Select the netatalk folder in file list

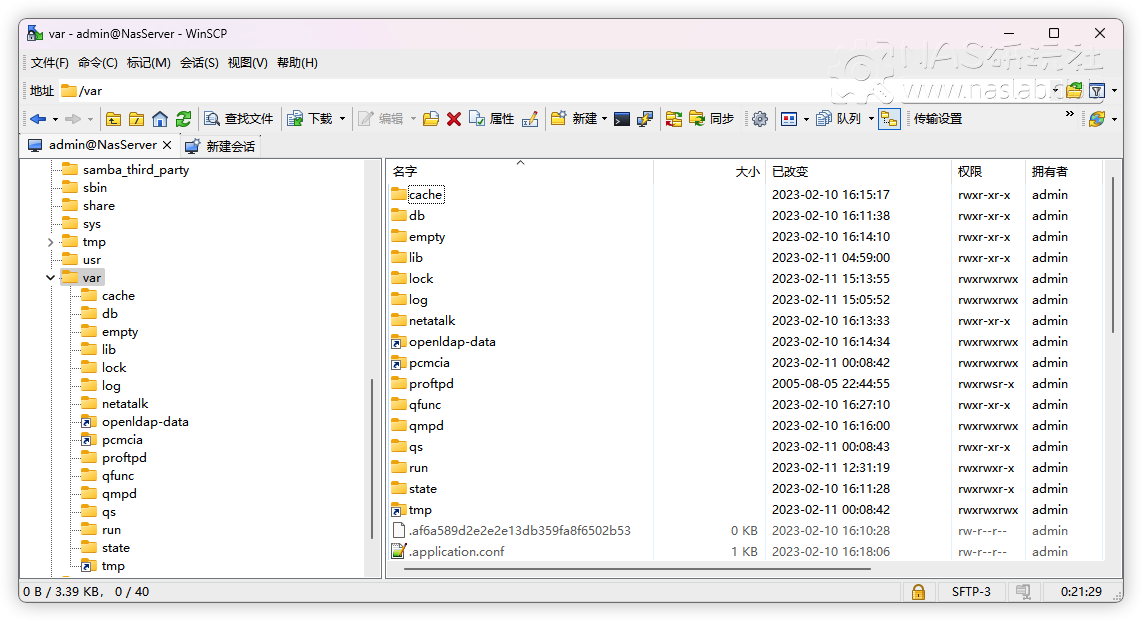pos(432,320)
